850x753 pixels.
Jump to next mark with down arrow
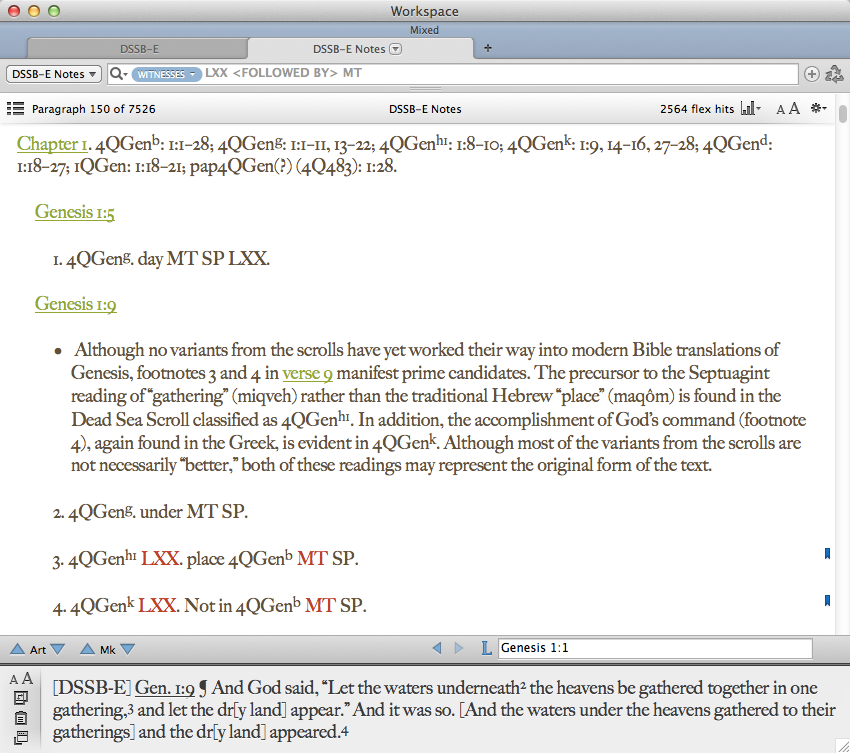(x=127, y=649)
